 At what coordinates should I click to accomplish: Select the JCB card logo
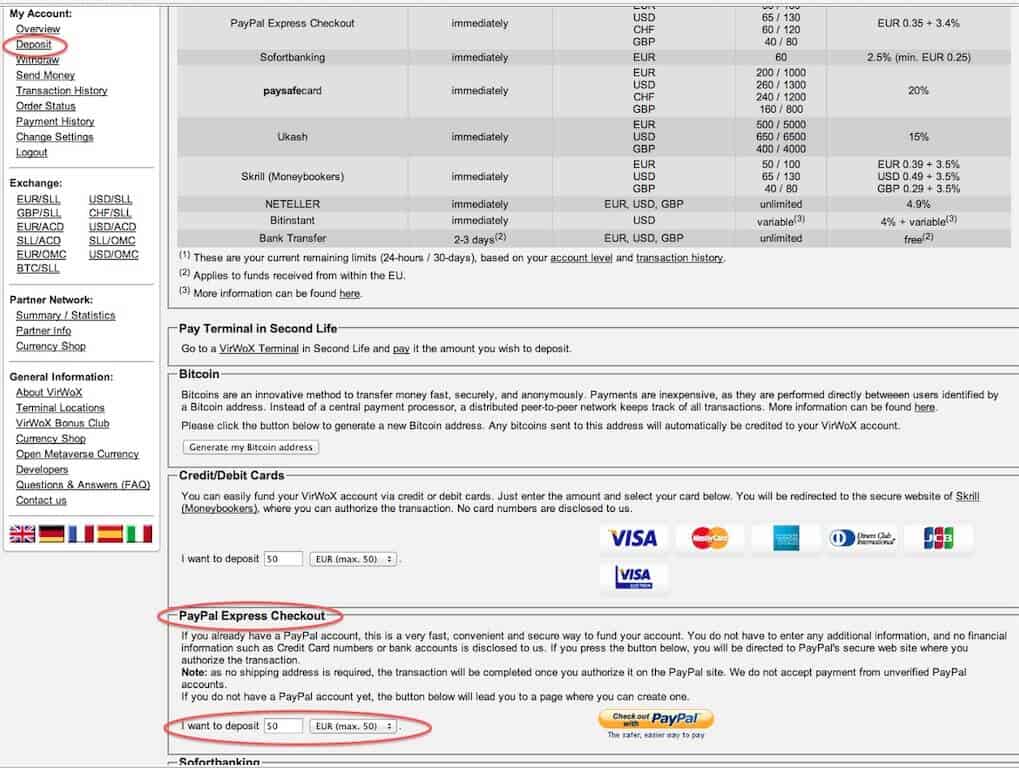938,538
